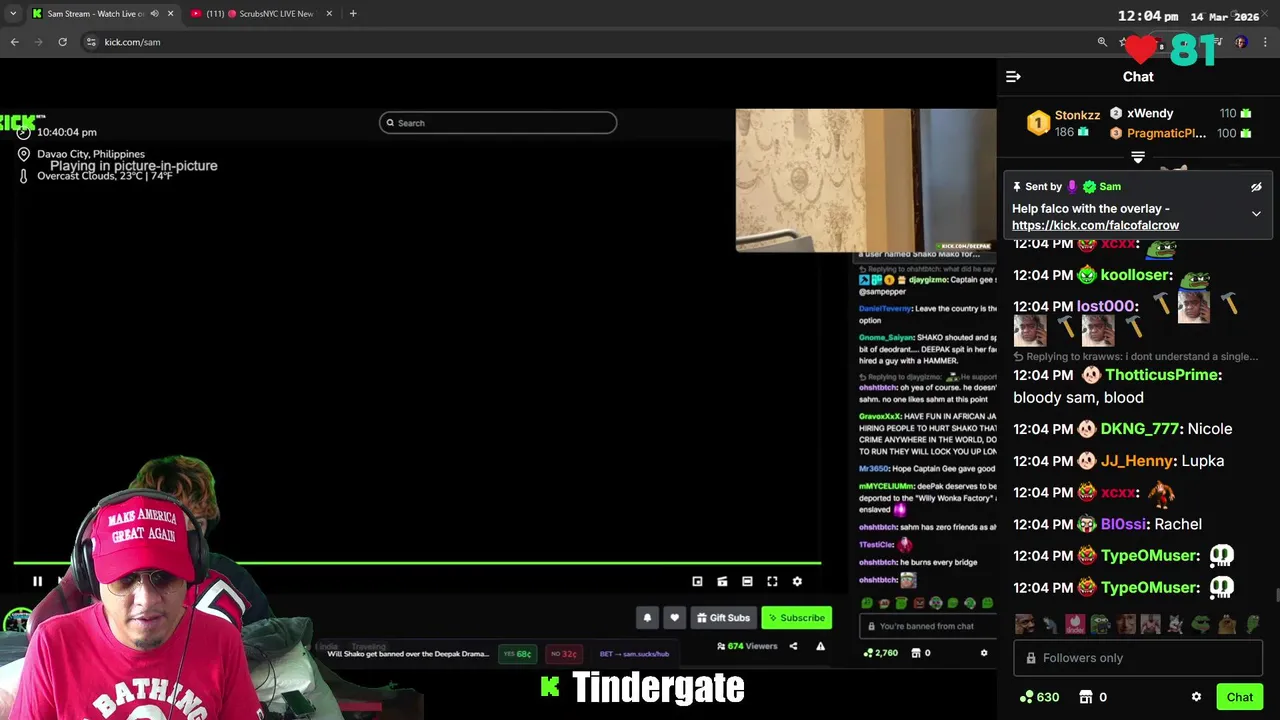
Task: Open the sam.sucks/hub BET link
Action: coord(634,654)
